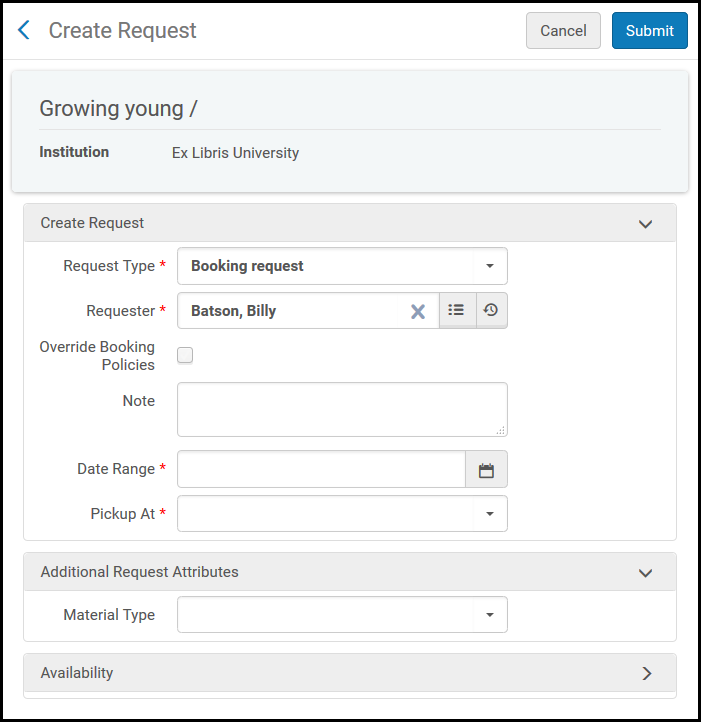Open the requester pick list icon
Screen dimensions: 701x722
click(457, 311)
